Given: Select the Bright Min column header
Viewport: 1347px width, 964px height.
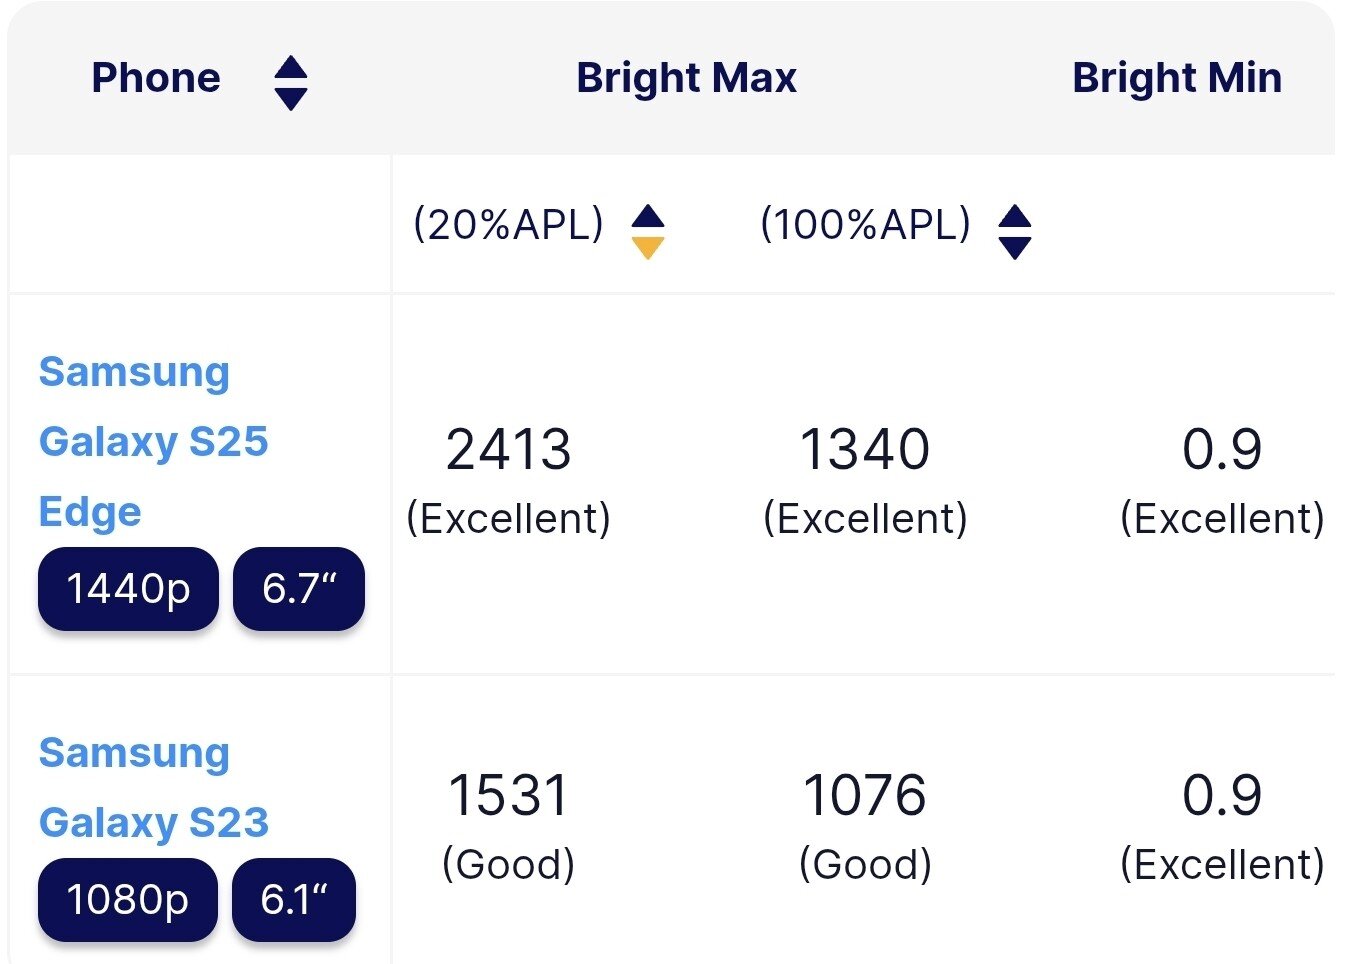Looking at the screenshot, I should point(1176,78).
